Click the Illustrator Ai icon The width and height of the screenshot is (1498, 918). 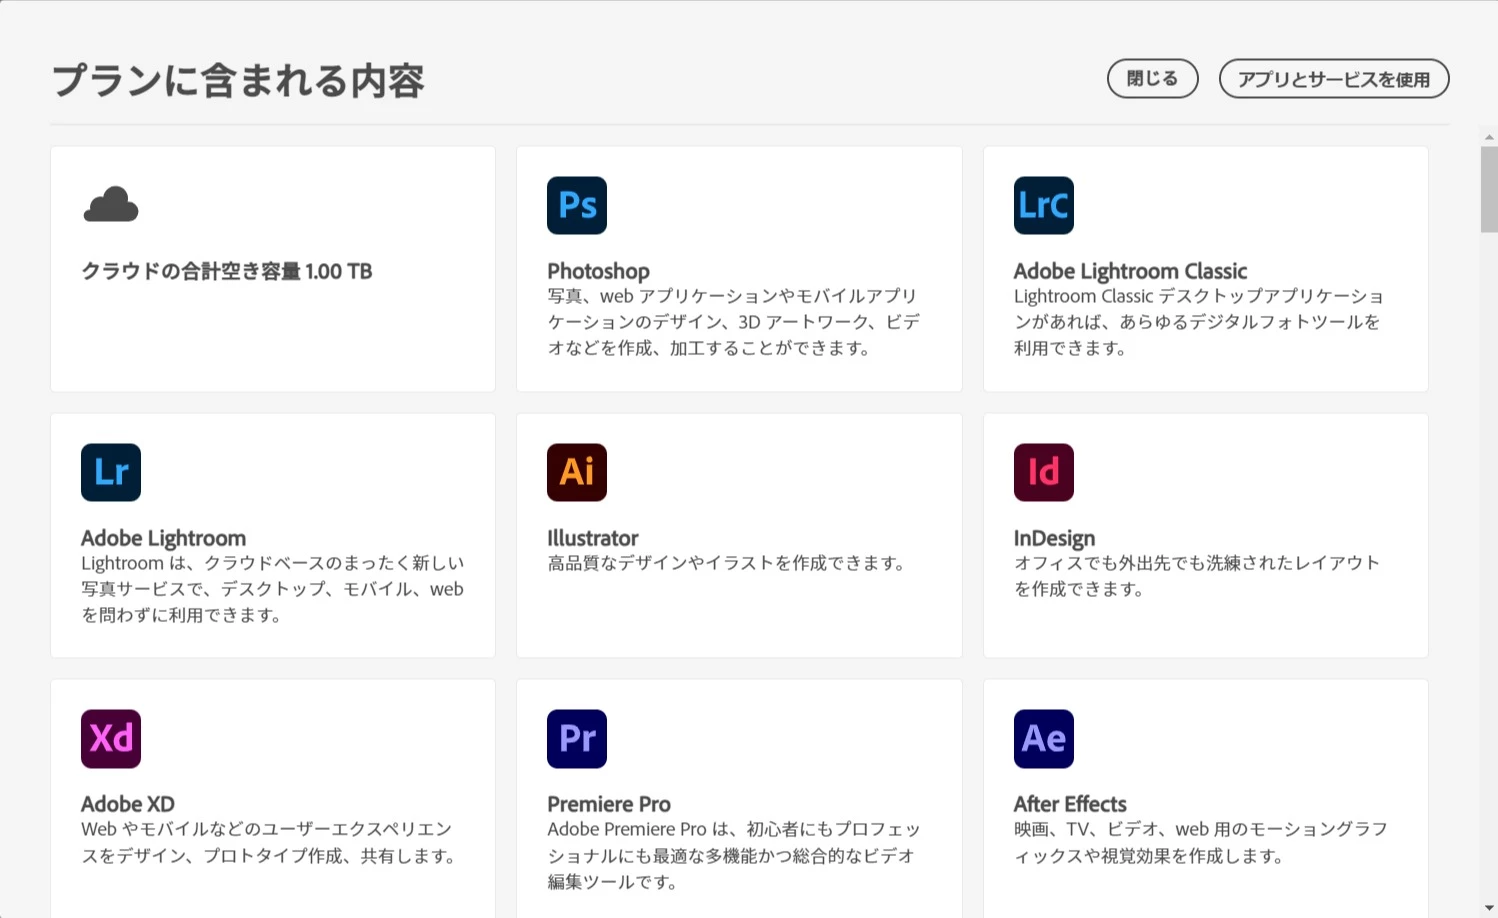pyautogui.click(x=577, y=472)
